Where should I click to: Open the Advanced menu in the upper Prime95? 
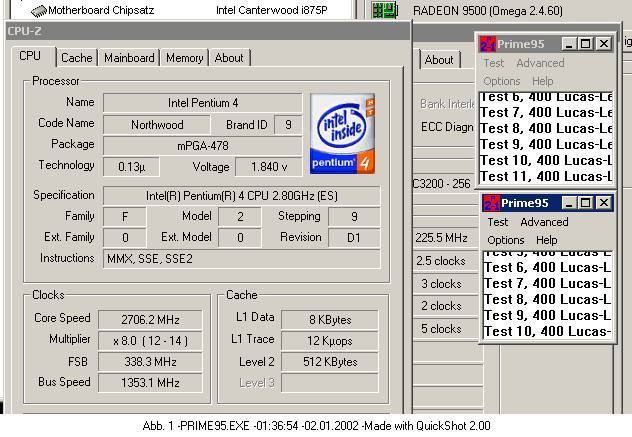point(540,63)
